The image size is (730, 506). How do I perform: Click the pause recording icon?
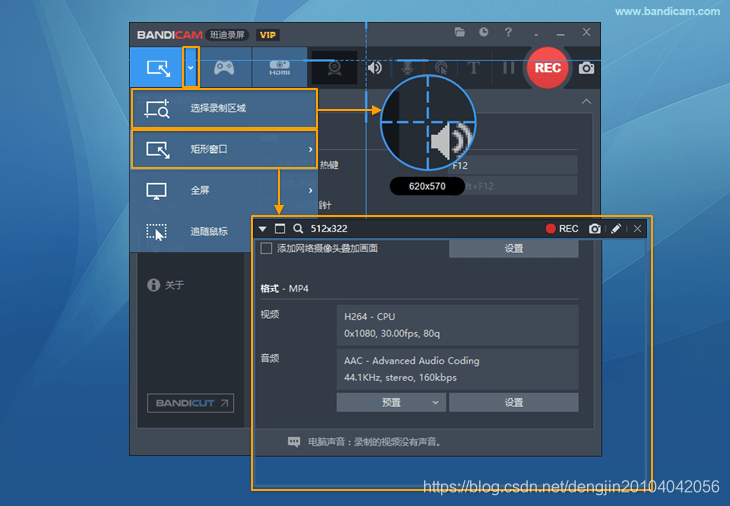pyautogui.click(x=508, y=68)
